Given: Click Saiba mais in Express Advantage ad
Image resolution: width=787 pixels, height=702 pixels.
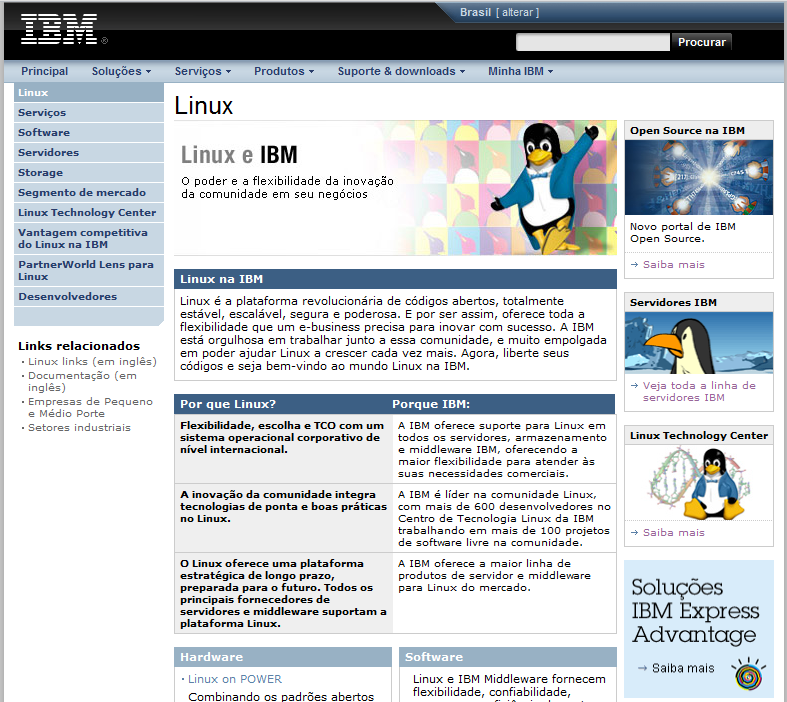Looking at the screenshot, I should [x=683, y=668].
